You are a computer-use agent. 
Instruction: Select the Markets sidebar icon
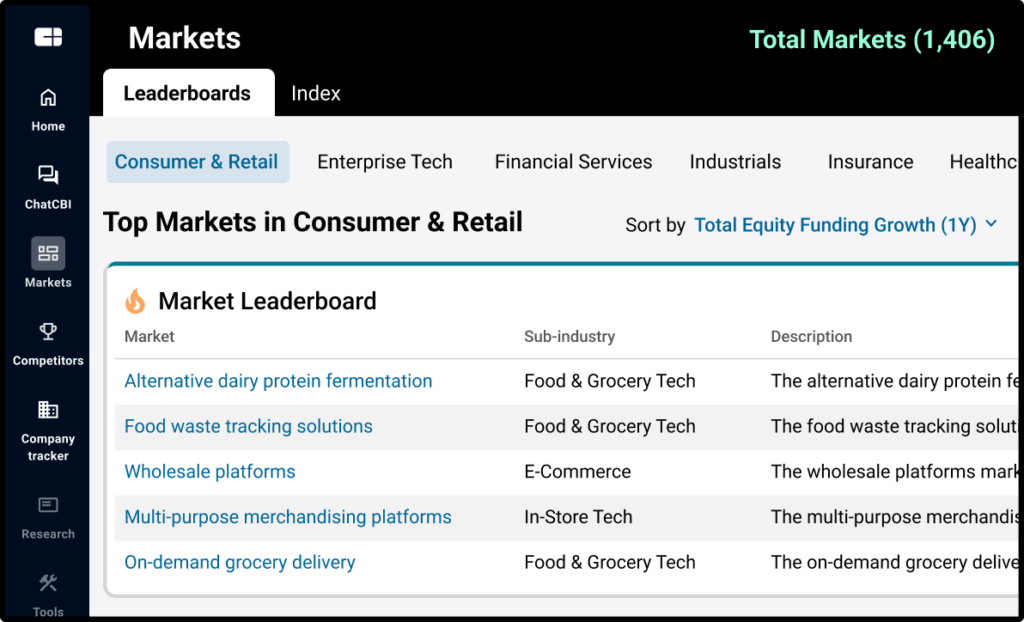[48, 254]
